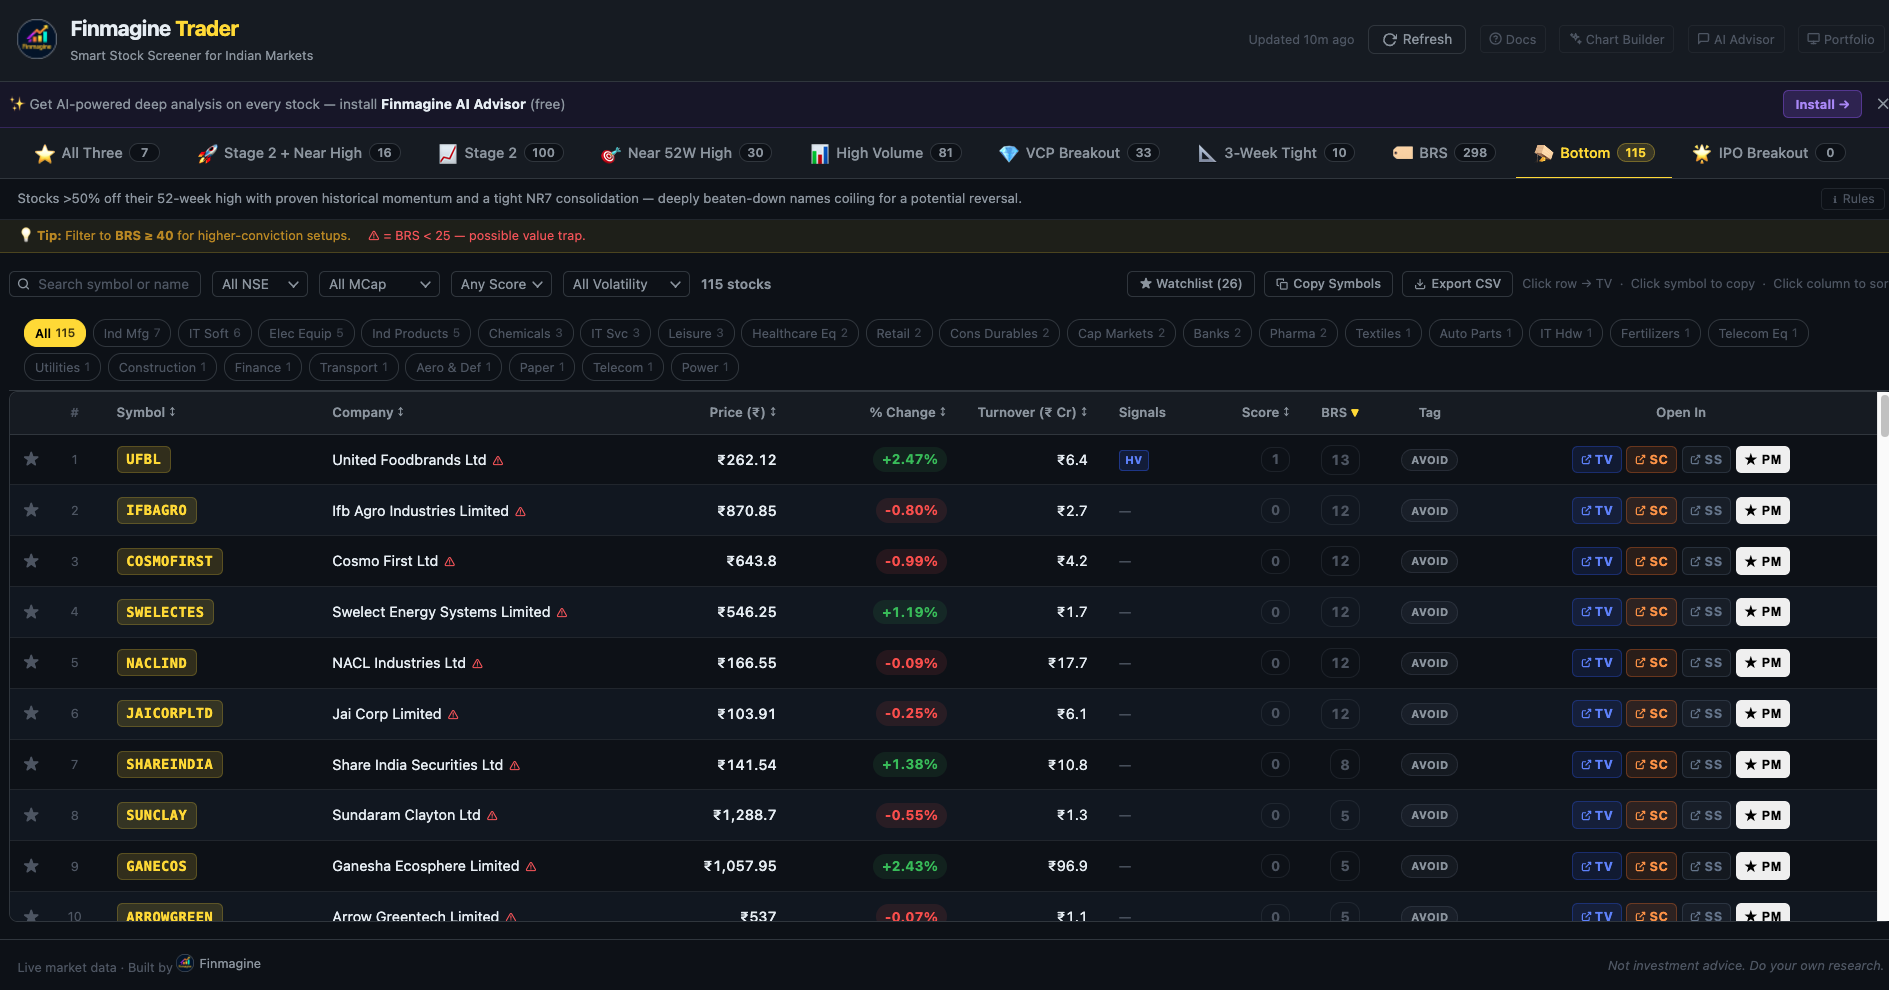Open NACLIND in SS link

tap(1705, 663)
